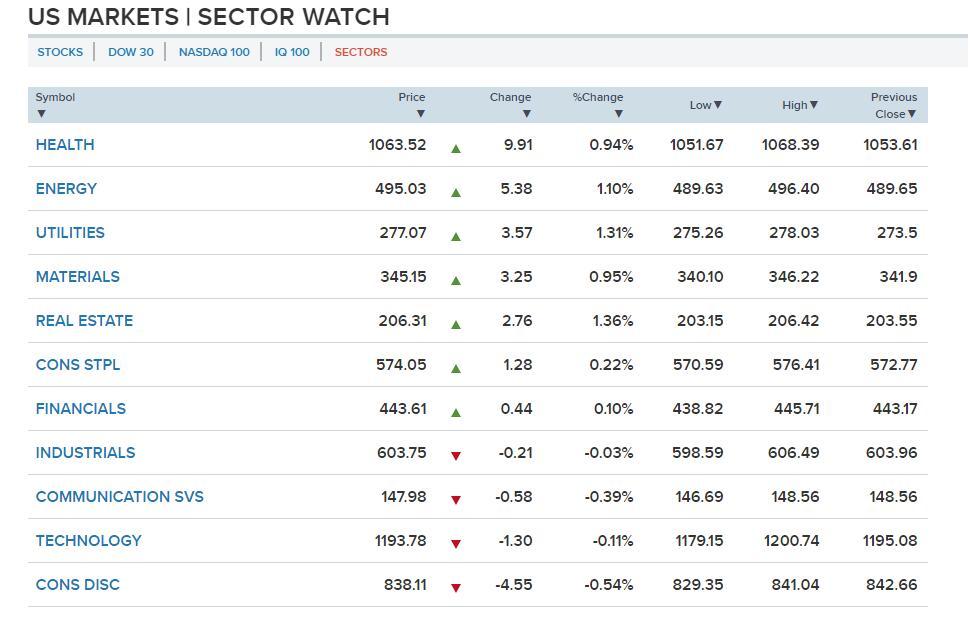Select the NASDAQ 100 tab
This screenshot has height=618, width=972.
(x=214, y=52)
